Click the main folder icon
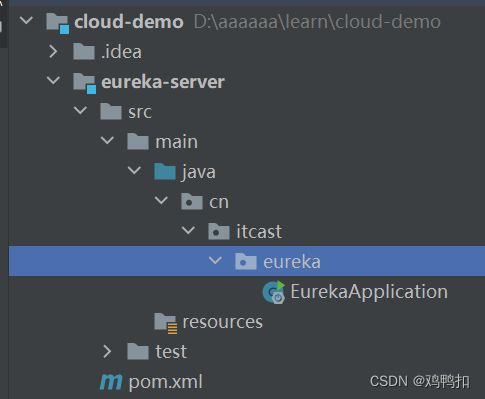The image size is (485, 399). [138, 141]
